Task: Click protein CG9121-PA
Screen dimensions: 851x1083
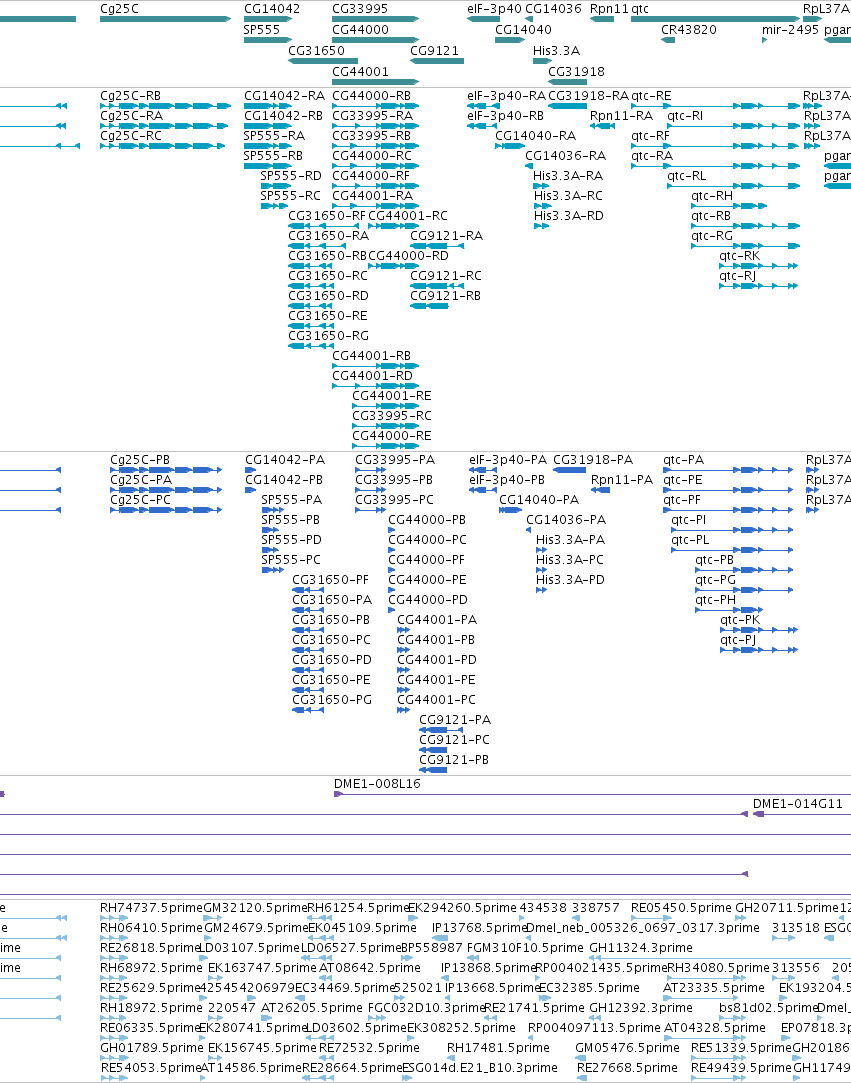Action: pyautogui.click(x=455, y=720)
